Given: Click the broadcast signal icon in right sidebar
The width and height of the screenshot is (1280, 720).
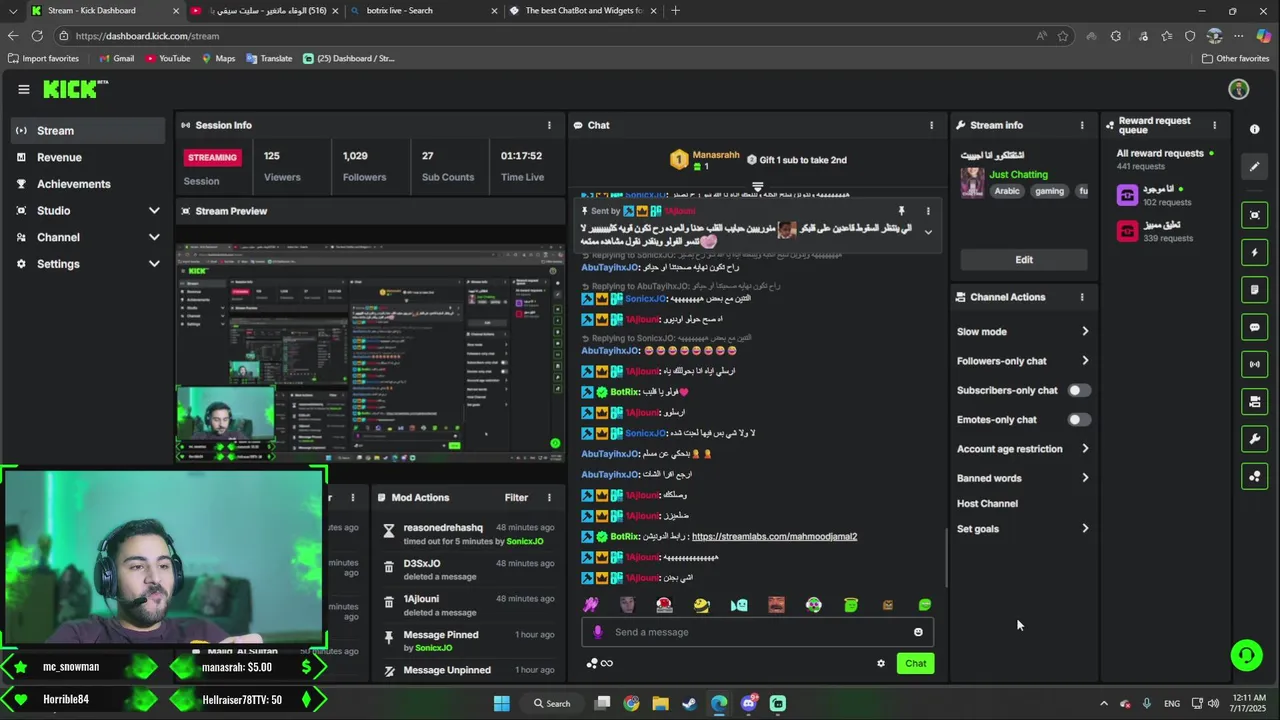Looking at the screenshot, I should click(1255, 364).
